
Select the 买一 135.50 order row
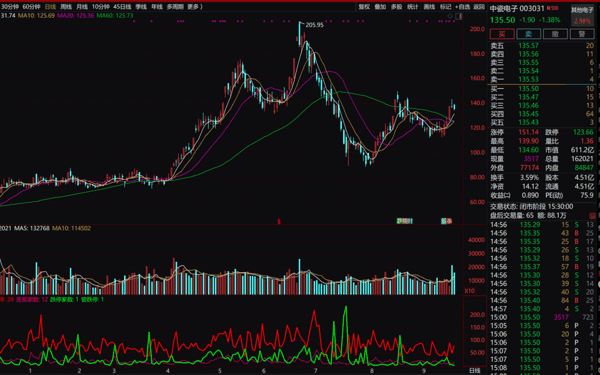point(542,89)
